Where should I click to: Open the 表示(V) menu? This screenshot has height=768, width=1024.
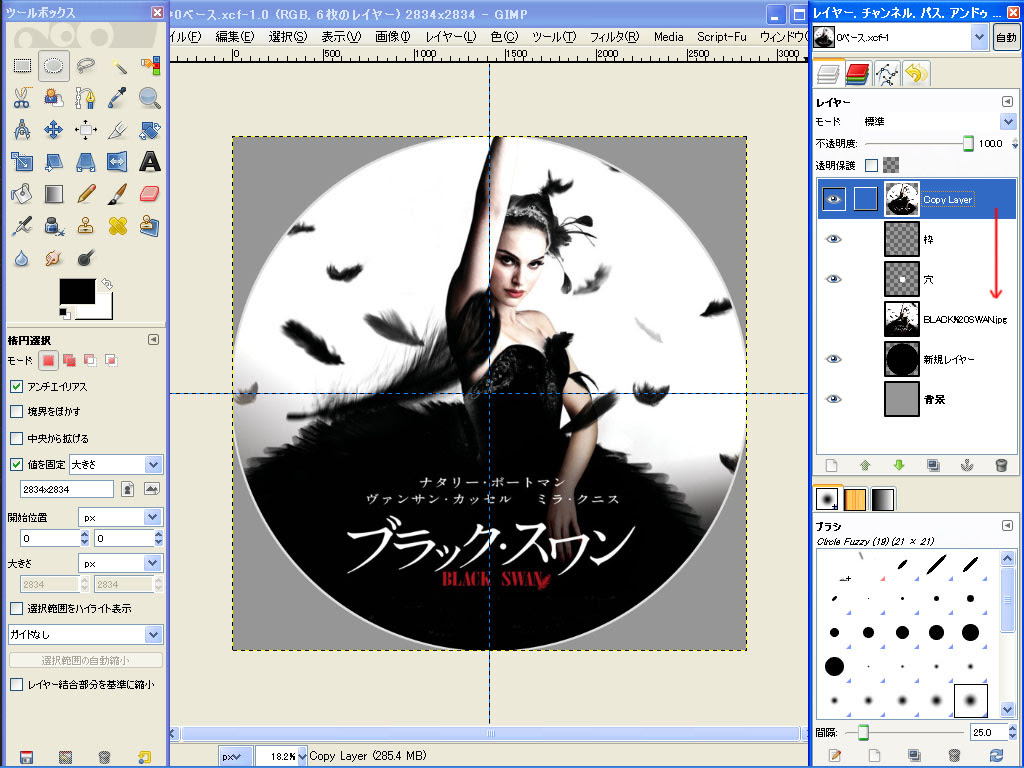point(340,37)
